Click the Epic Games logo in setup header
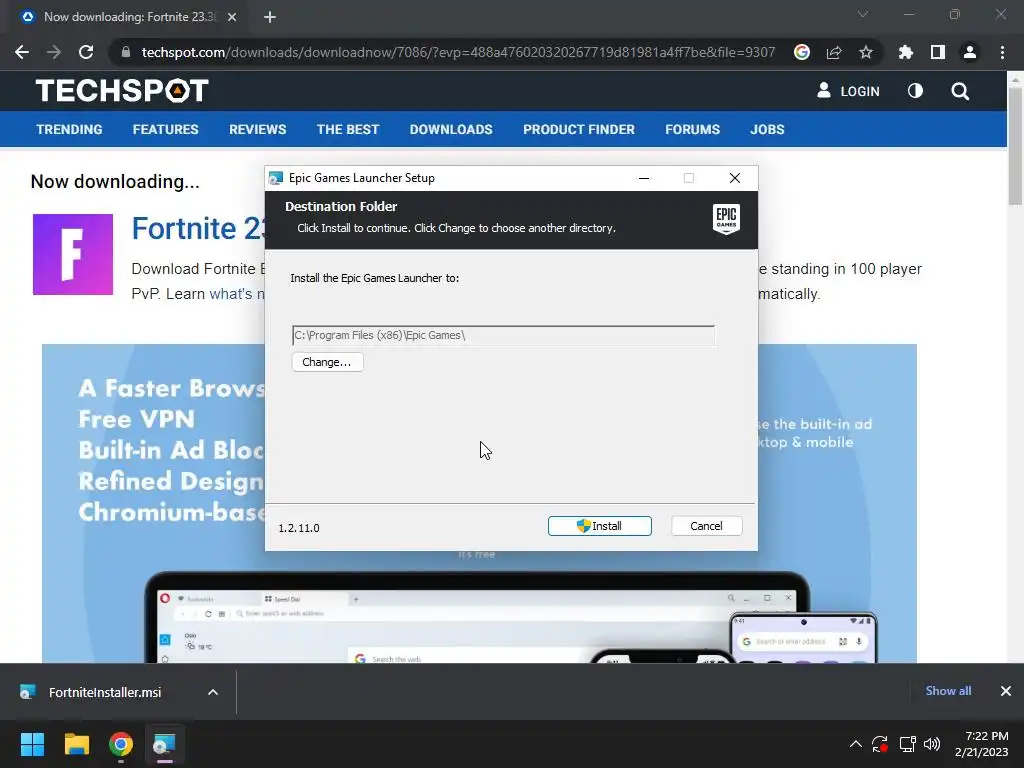 coord(726,218)
